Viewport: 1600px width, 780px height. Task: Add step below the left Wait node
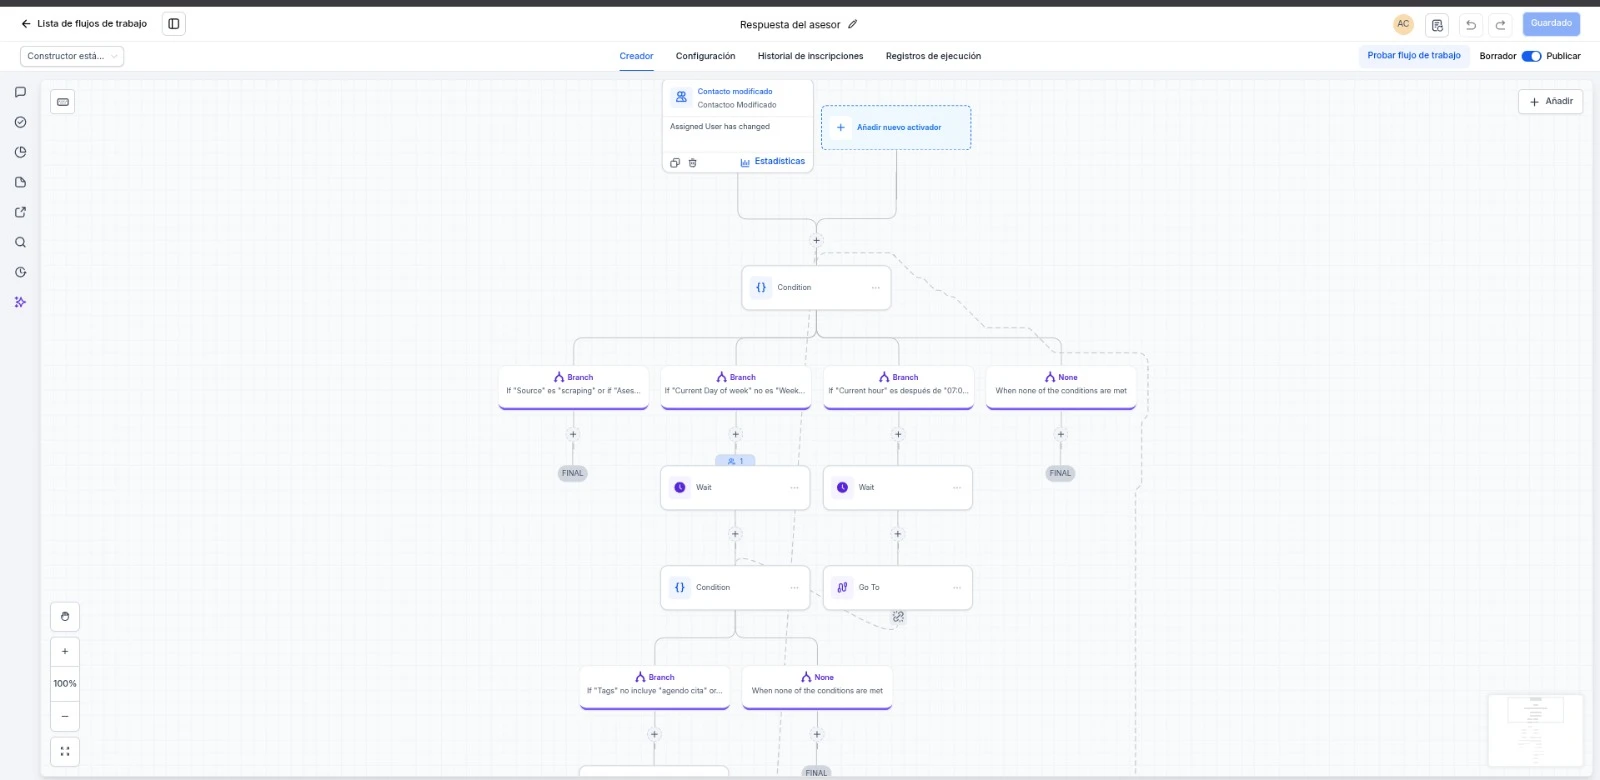(x=735, y=534)
